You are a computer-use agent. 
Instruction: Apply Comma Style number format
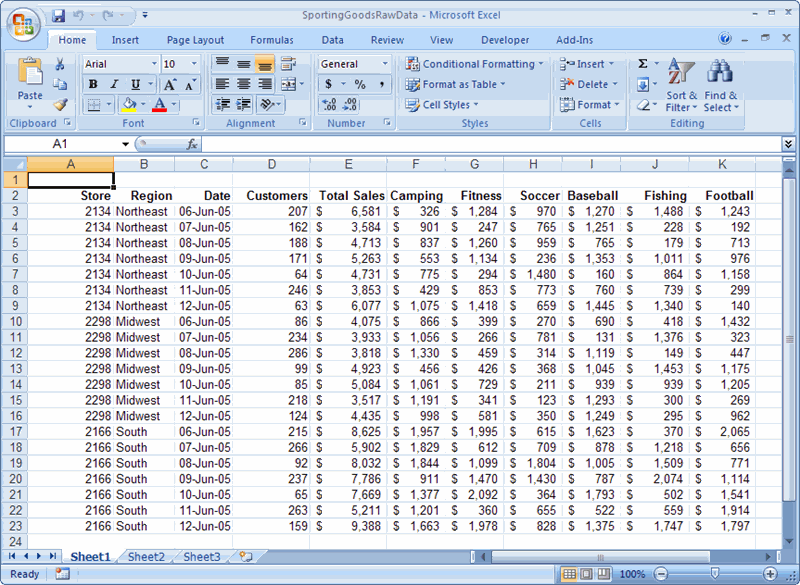click(x=382, y=84)
